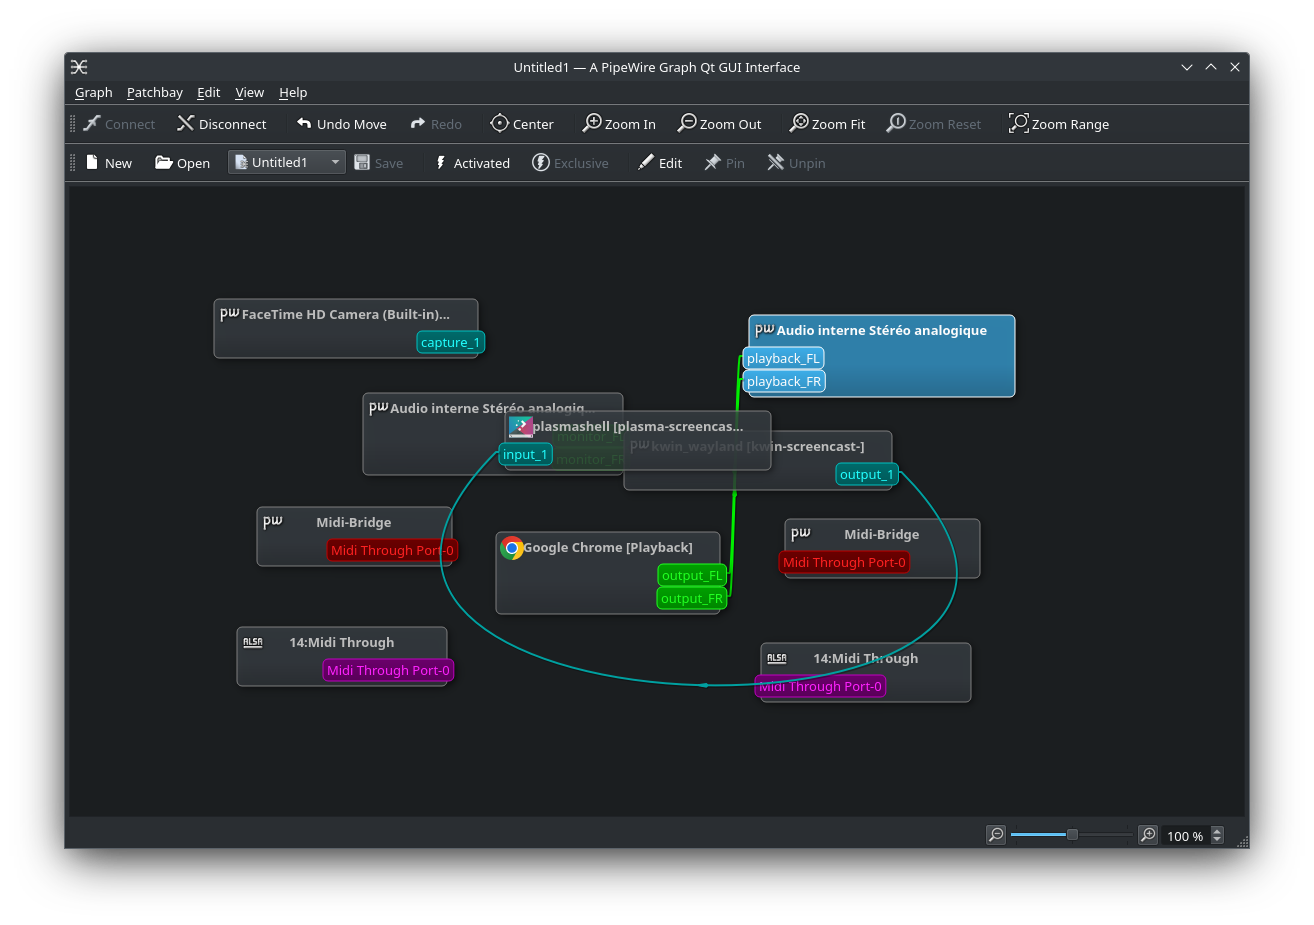The image size is (1314, 925).
Task: Open the Patchbay menu
Action: [155, 93]
